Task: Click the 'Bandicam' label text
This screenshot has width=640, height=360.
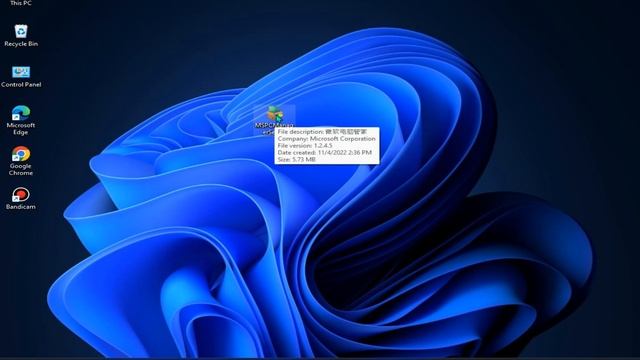Action: [21, 207]
